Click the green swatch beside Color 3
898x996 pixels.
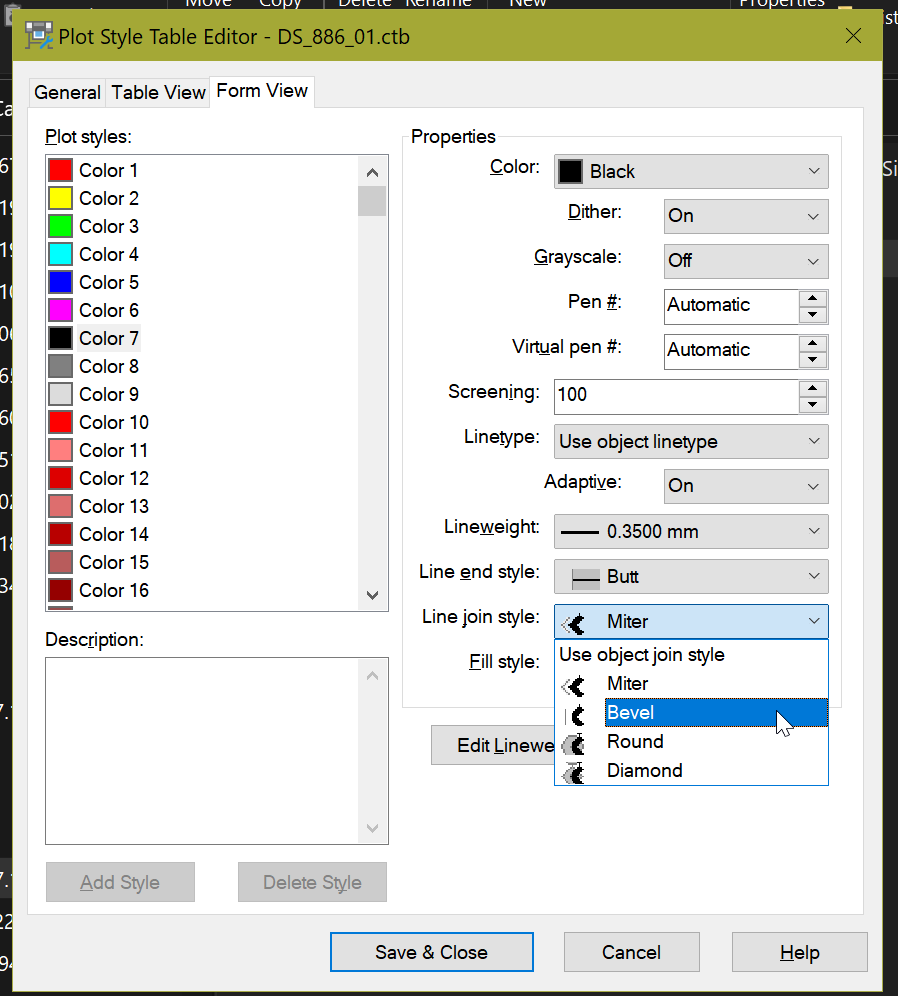60,226
